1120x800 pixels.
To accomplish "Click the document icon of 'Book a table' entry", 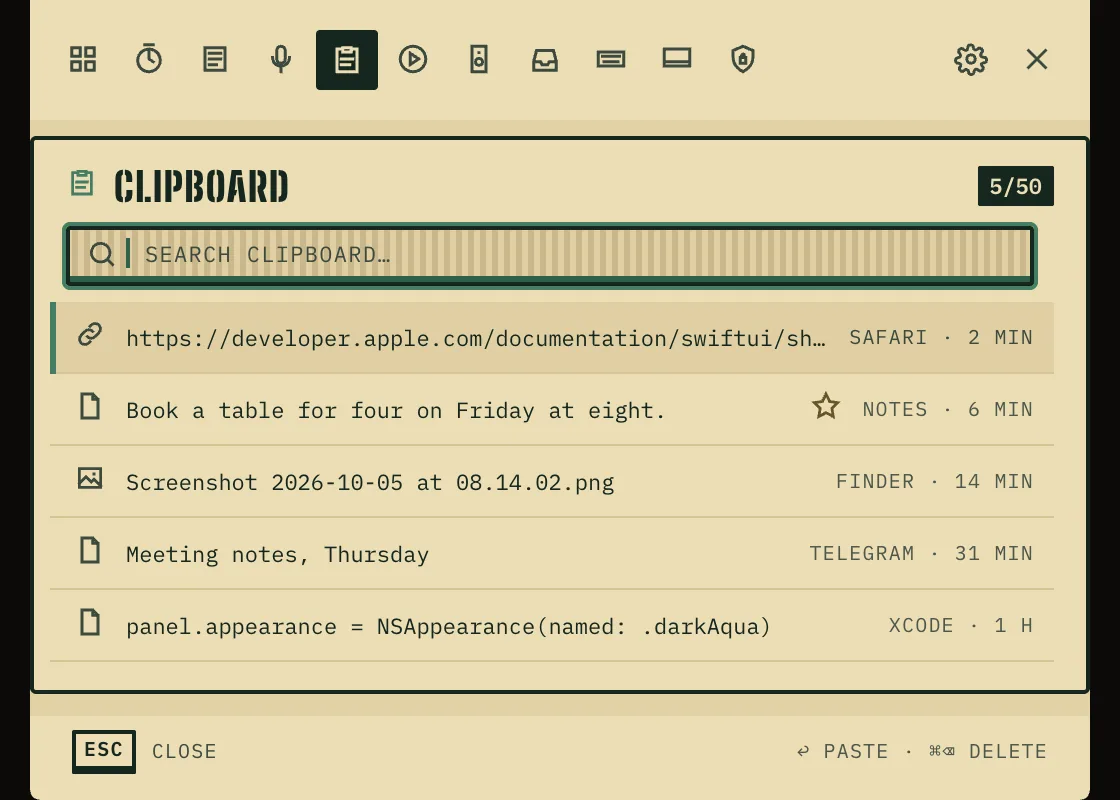I will tap(90, 406).
